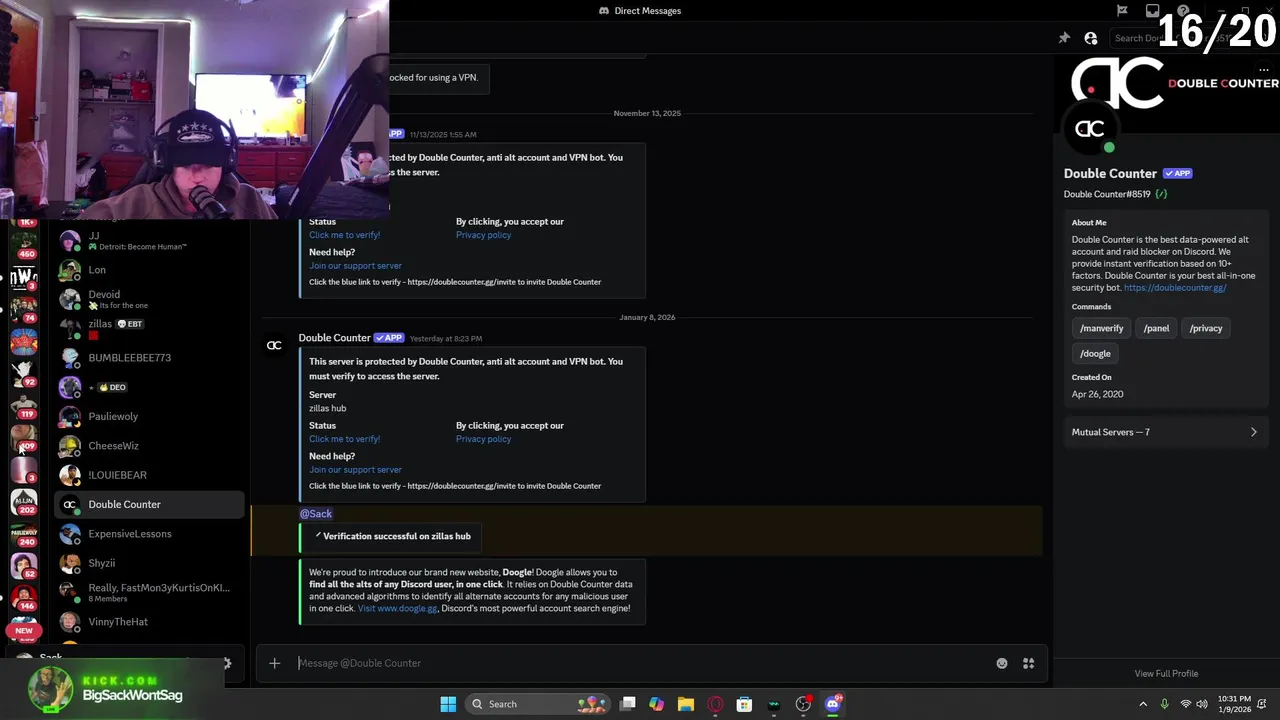Open Privacy policy link in January message

[x=483, y=439]
